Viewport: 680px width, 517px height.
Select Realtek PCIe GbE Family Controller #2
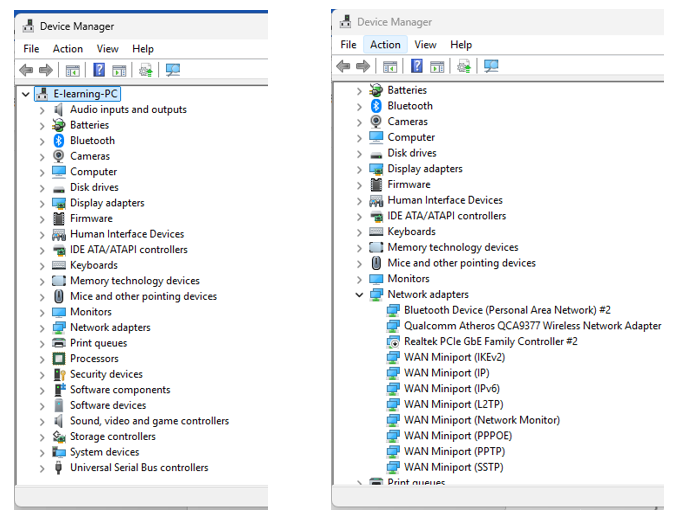pos(490,341)
